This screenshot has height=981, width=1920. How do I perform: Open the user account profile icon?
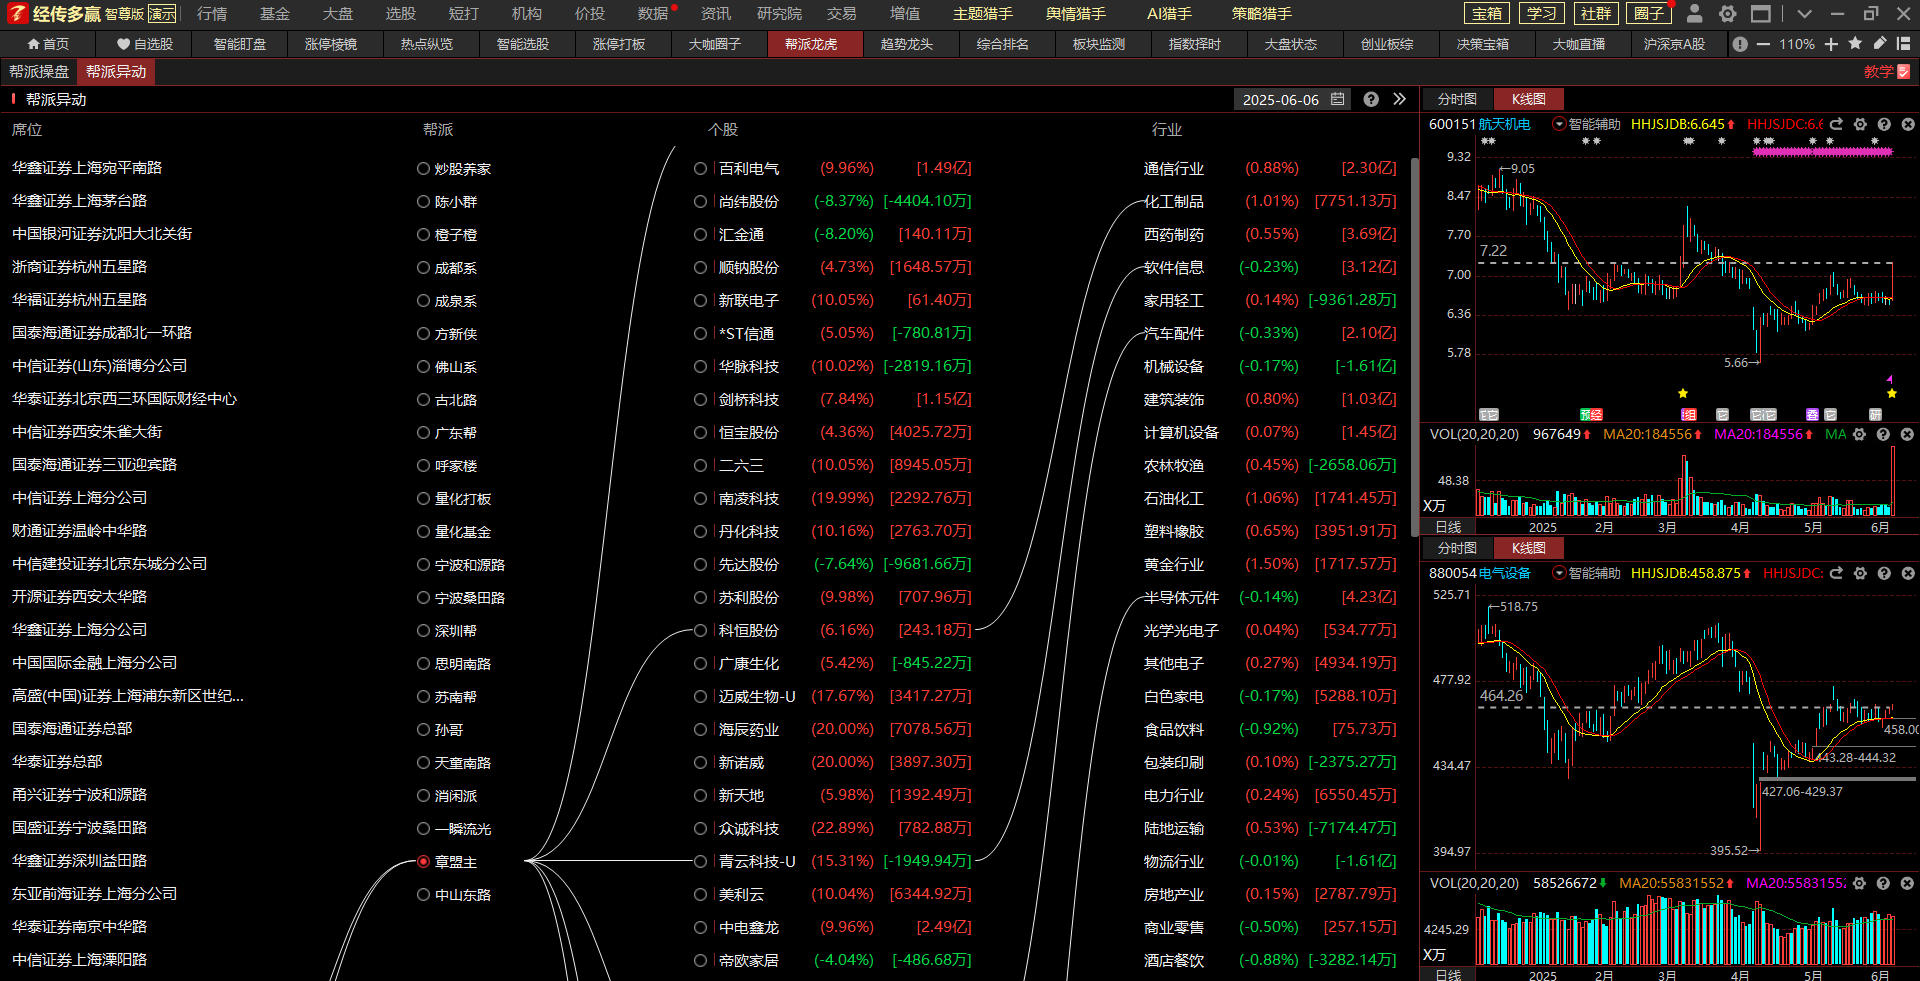pos(1694,14)
